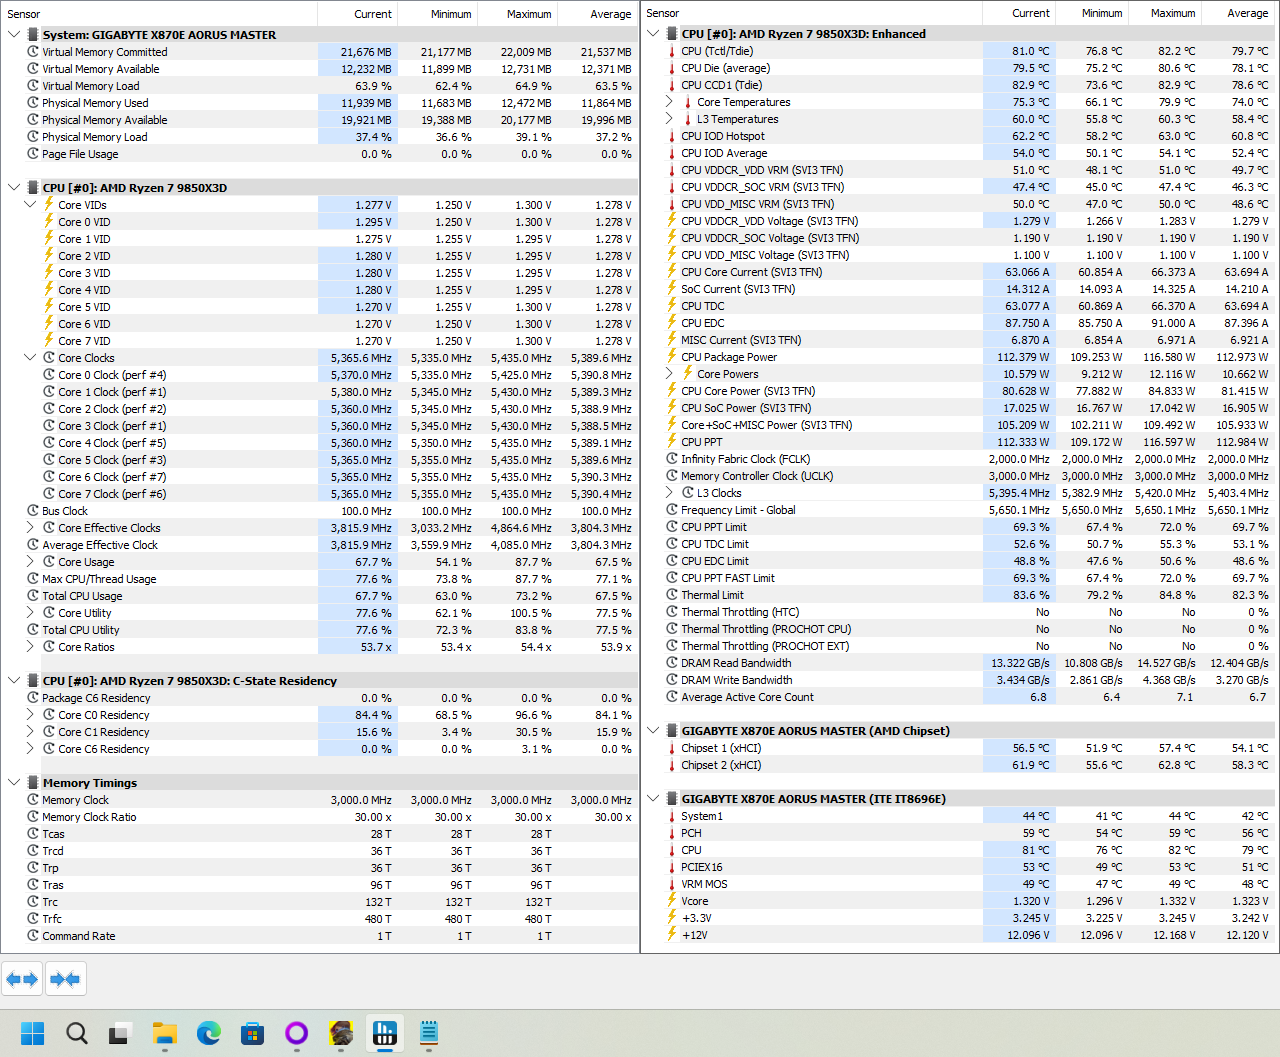Open File Explorer from the taskbar

(165, 1033)
